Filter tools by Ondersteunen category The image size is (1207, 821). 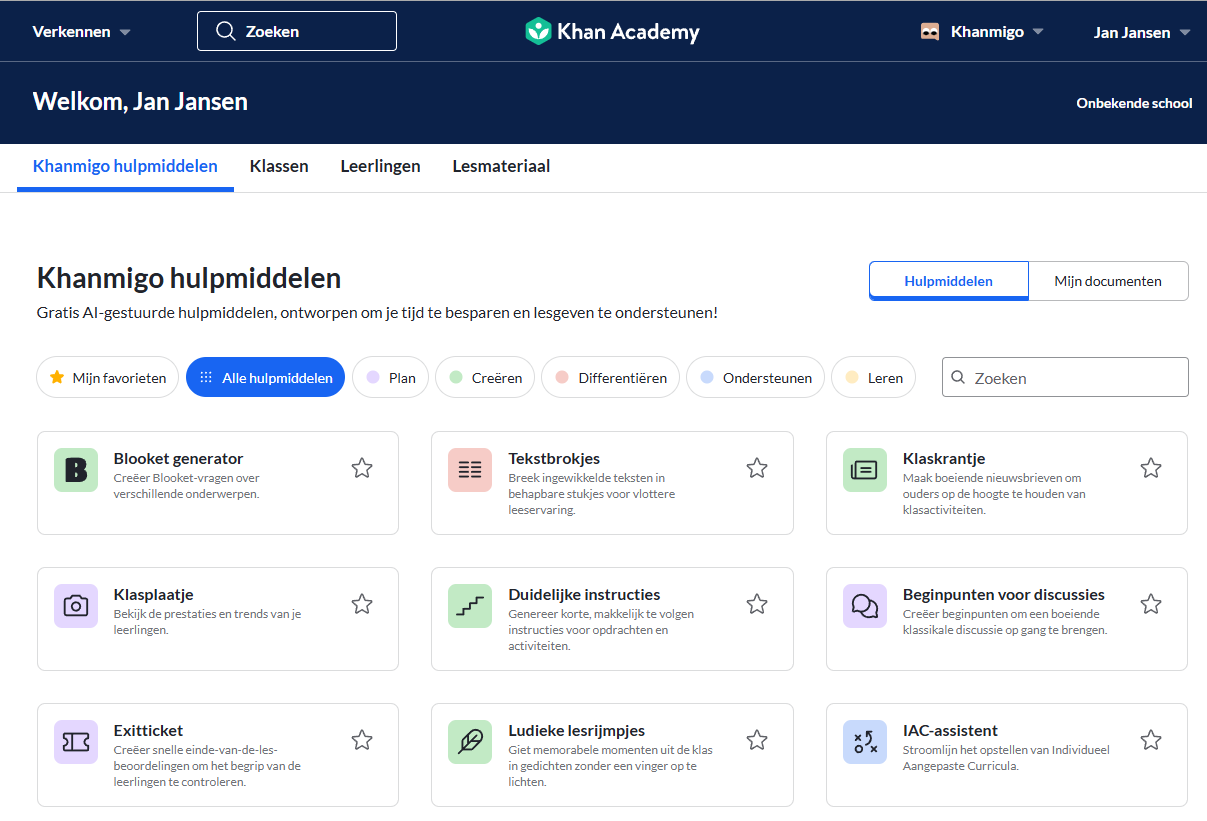coord(755,378)
